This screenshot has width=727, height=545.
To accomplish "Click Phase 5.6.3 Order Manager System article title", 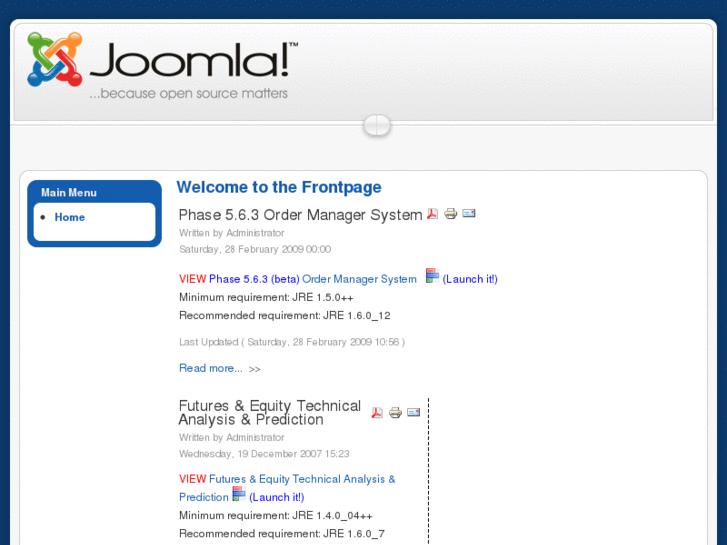I will 300,215.
